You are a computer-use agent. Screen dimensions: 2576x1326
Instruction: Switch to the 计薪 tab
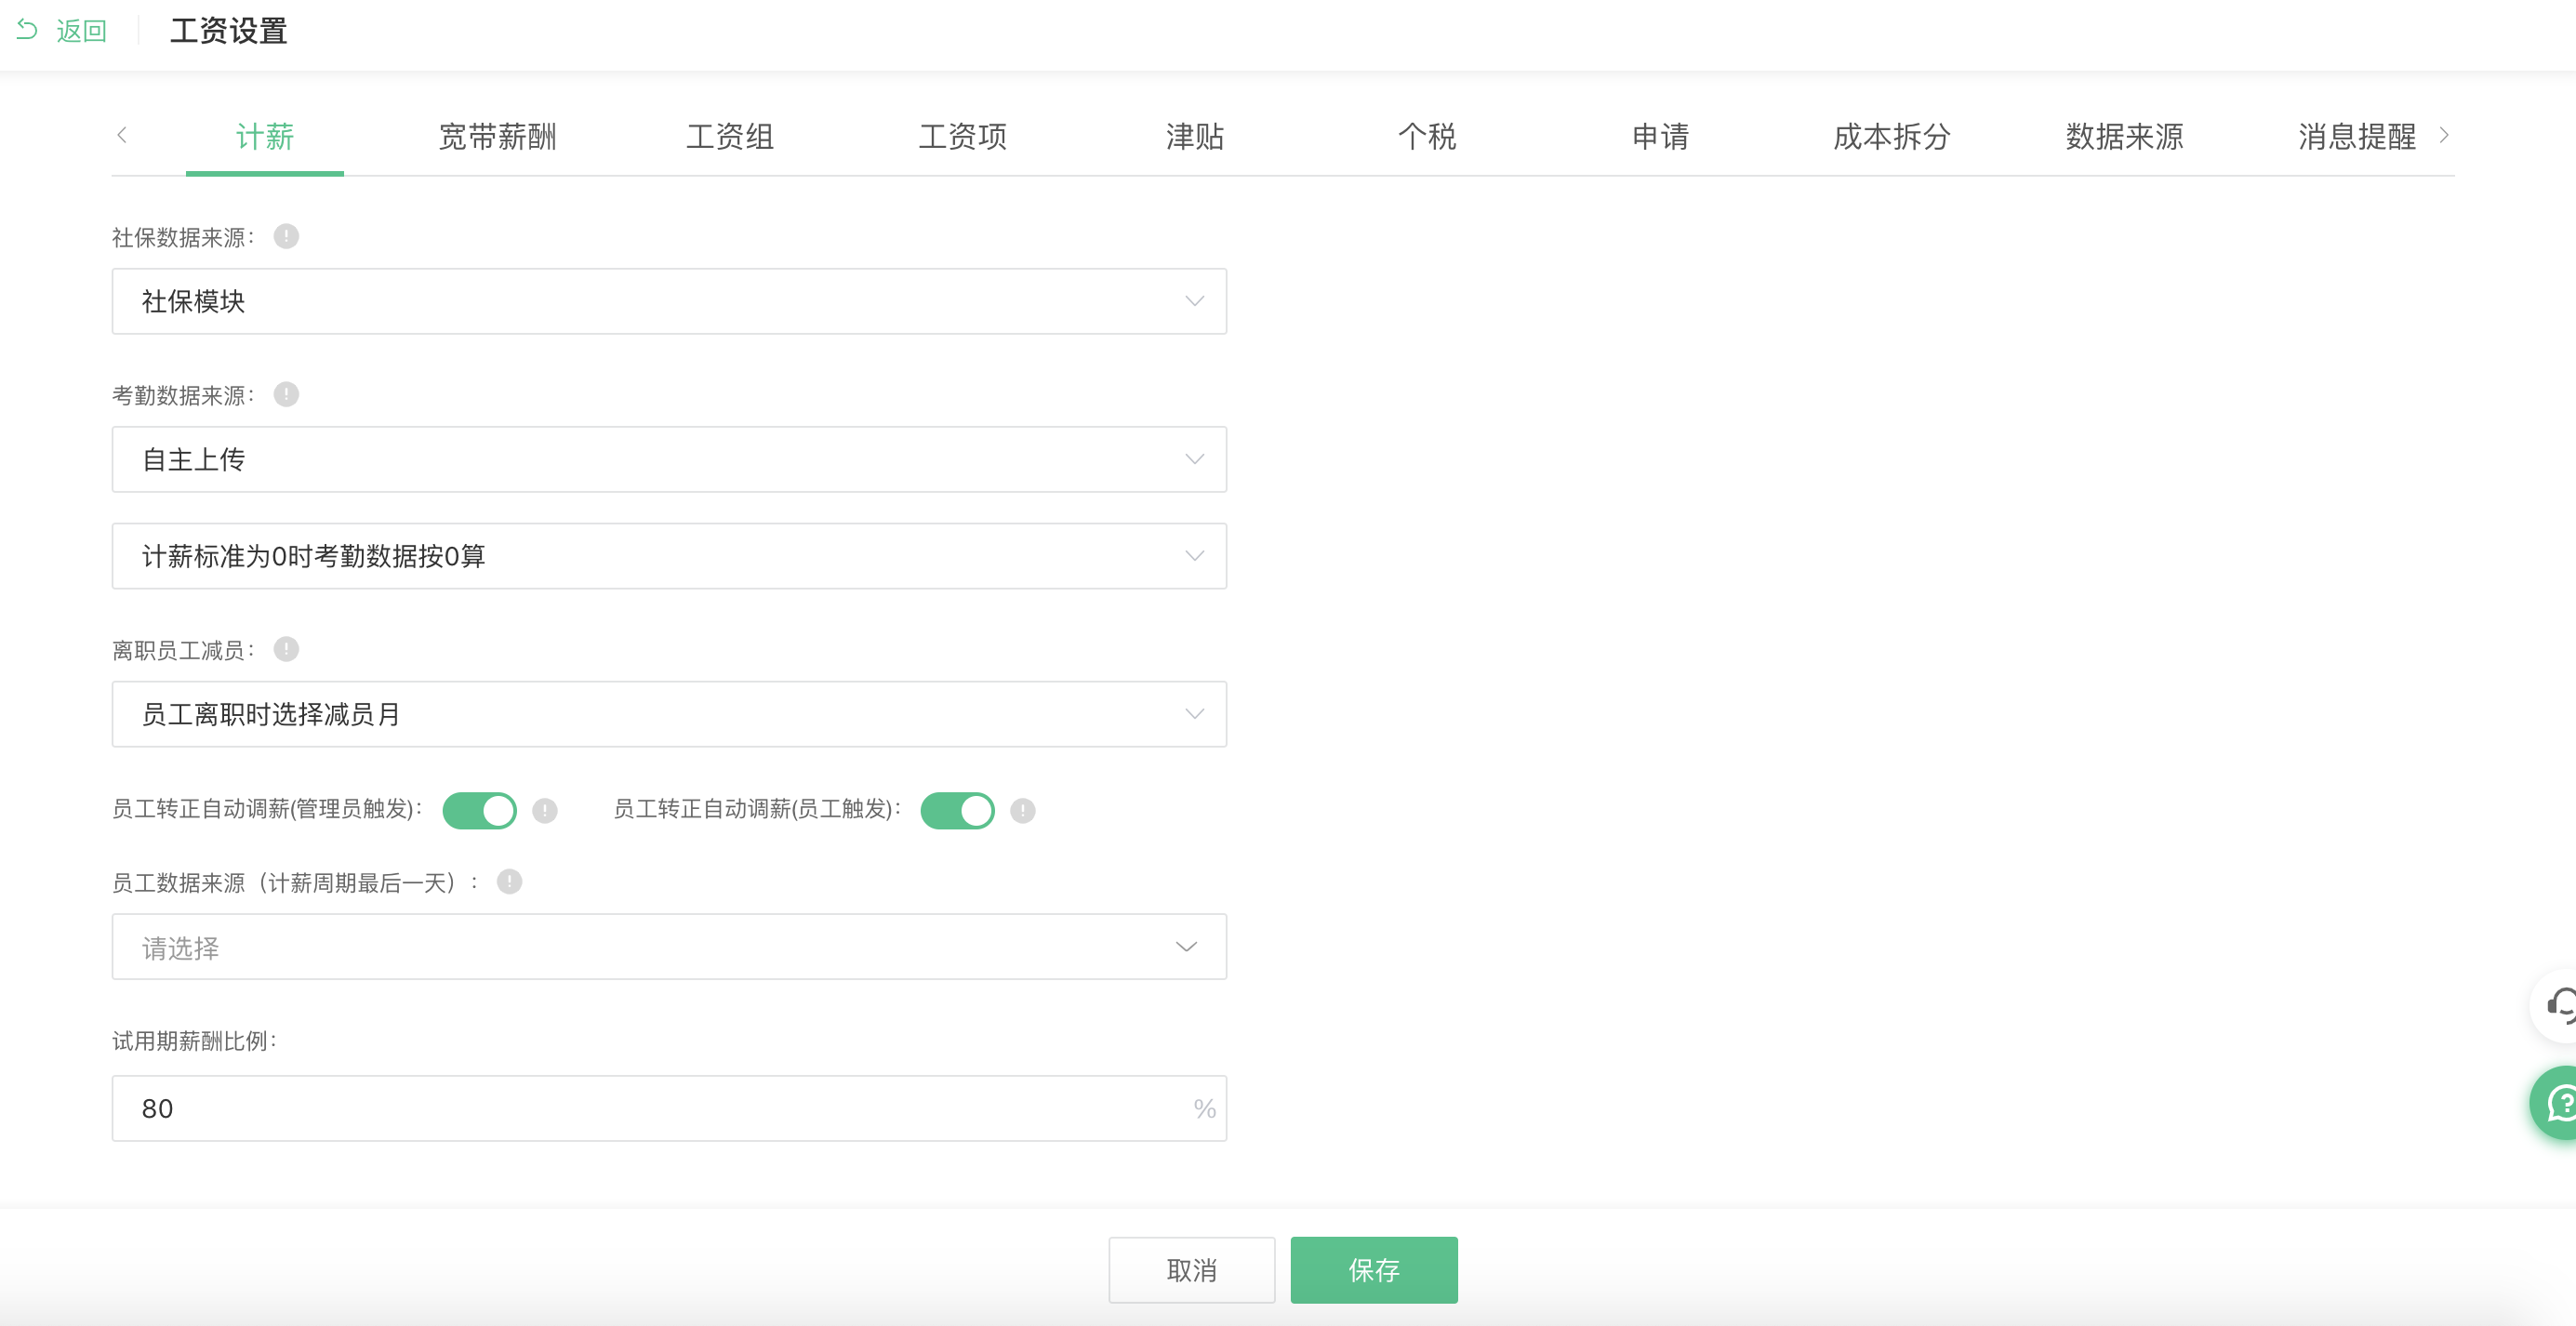pyautogui.click(x=264, y=137)
